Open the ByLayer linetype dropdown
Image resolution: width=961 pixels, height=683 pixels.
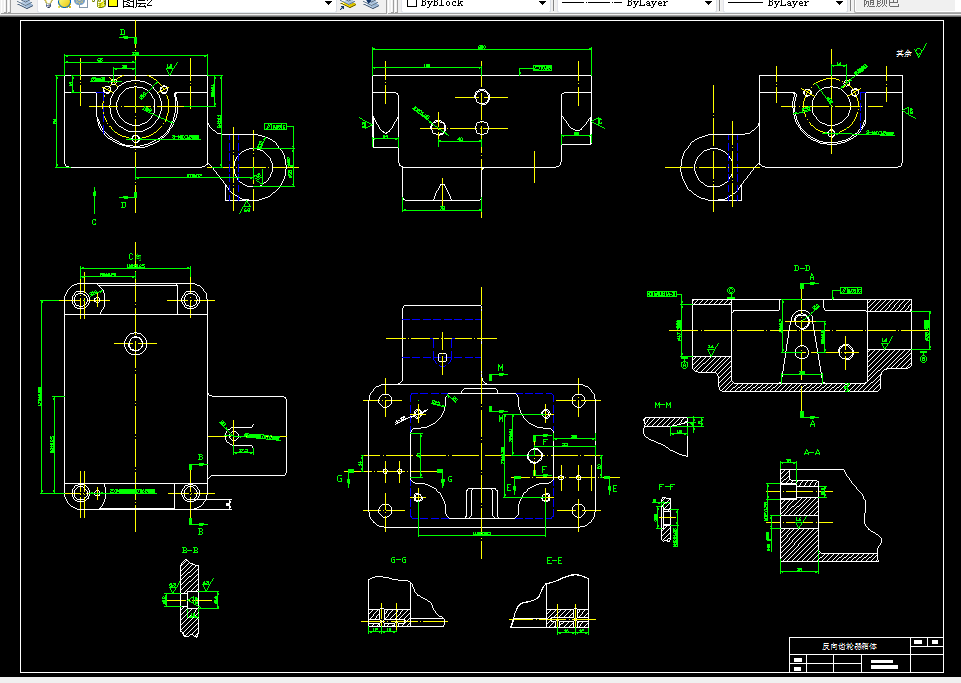coord(708,4)
